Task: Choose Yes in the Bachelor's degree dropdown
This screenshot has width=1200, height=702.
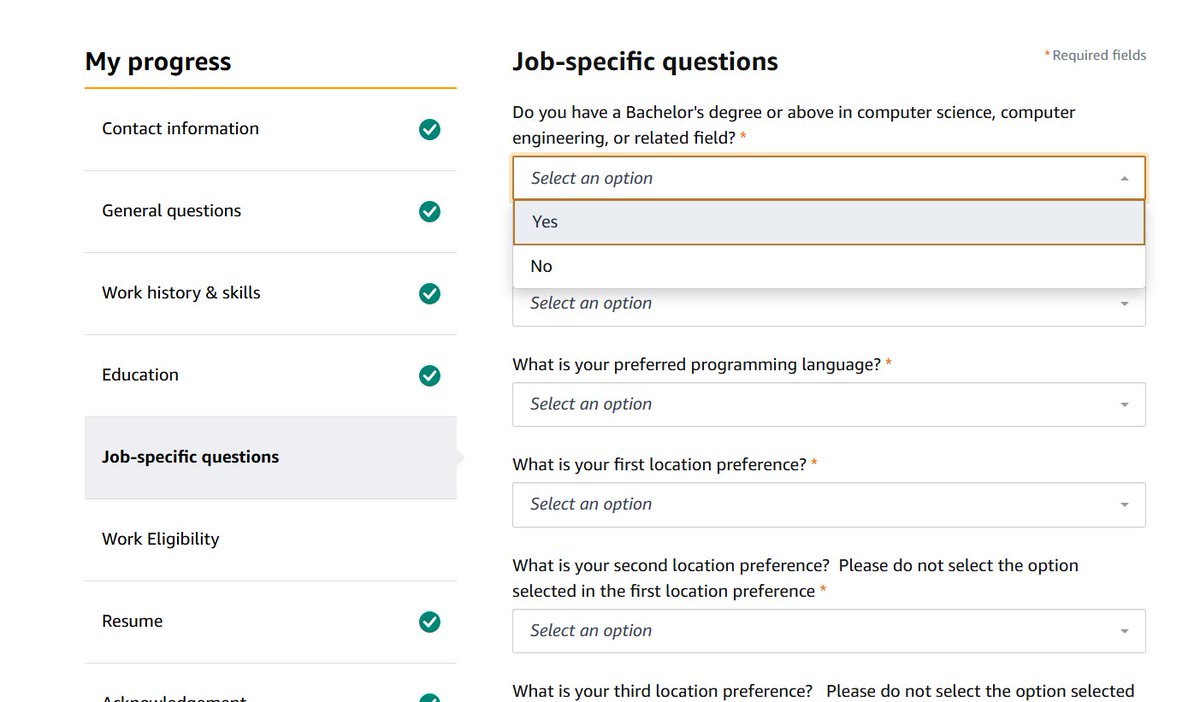Action: (x=828, y=222)
